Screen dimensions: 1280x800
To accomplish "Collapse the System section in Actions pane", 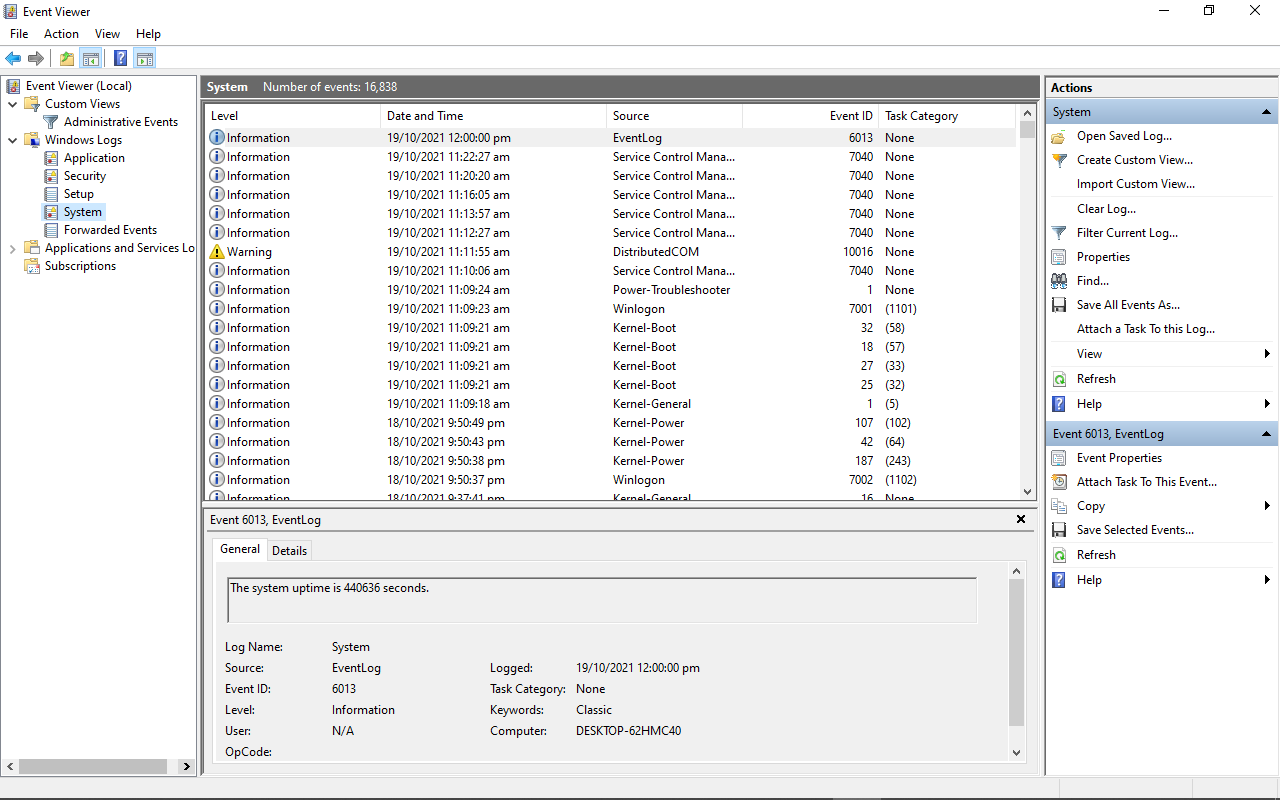I will point(1267,112).
